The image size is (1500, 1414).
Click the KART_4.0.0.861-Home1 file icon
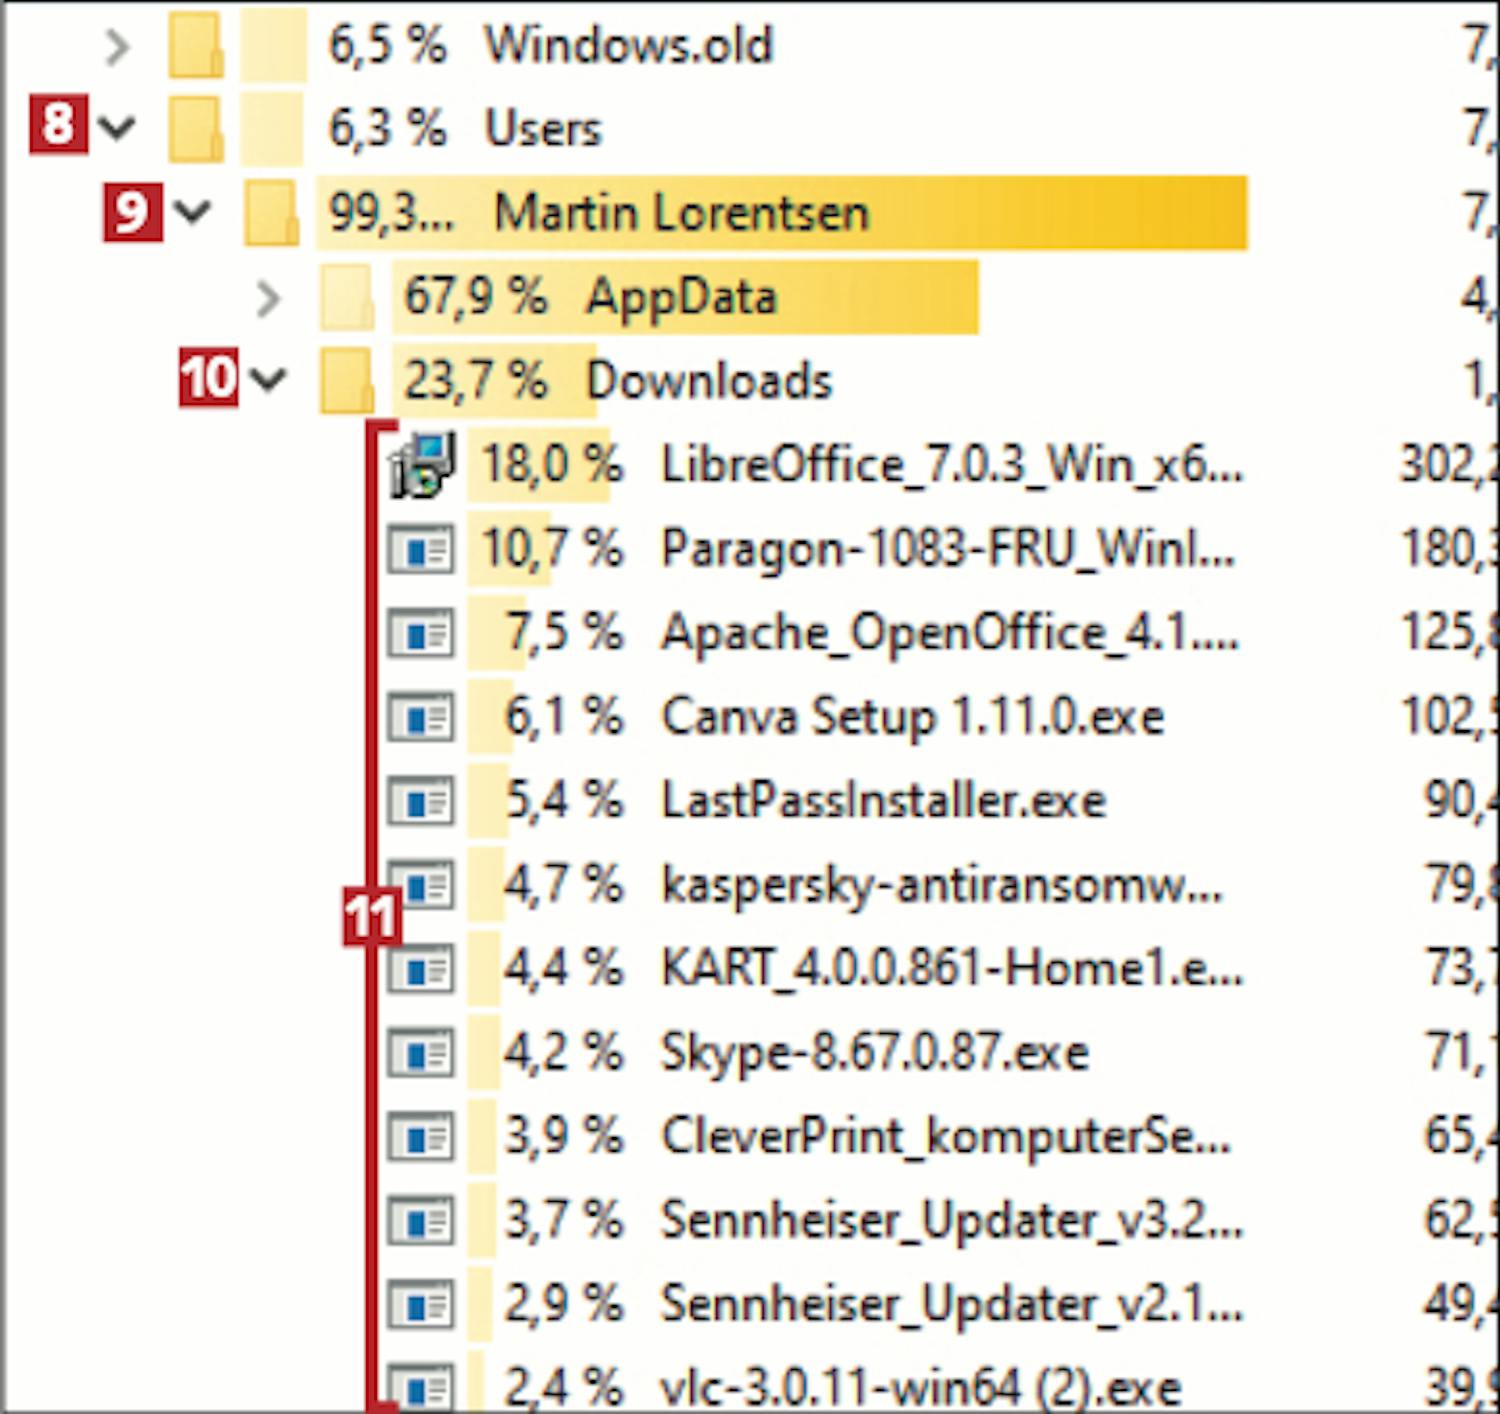[x=421, y=970]
